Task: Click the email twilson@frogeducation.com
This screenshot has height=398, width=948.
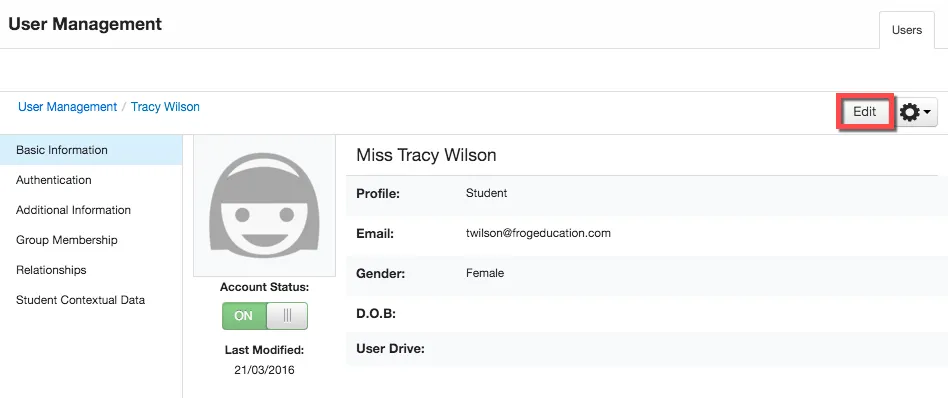Action: [538, 233]
